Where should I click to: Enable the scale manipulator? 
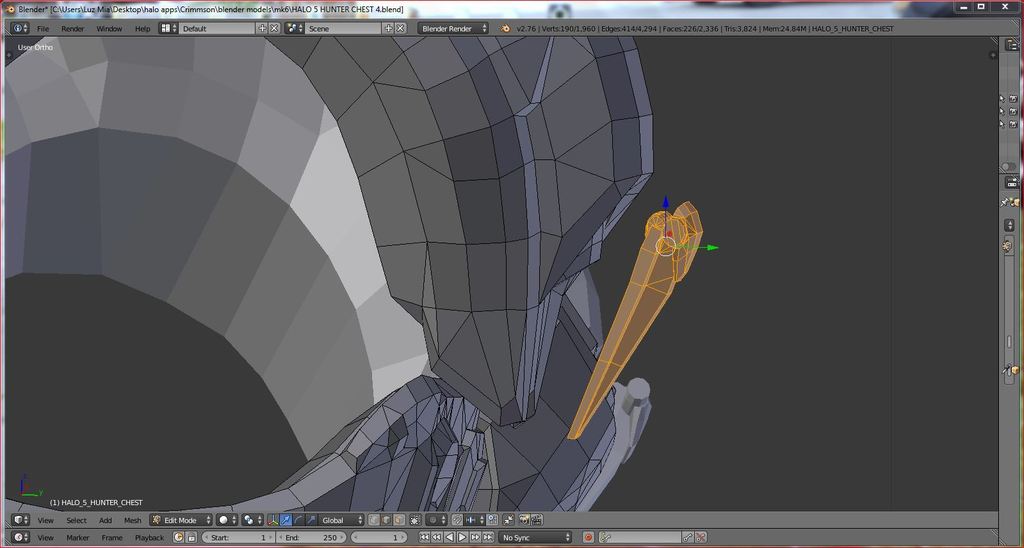(x=310, y=520)
